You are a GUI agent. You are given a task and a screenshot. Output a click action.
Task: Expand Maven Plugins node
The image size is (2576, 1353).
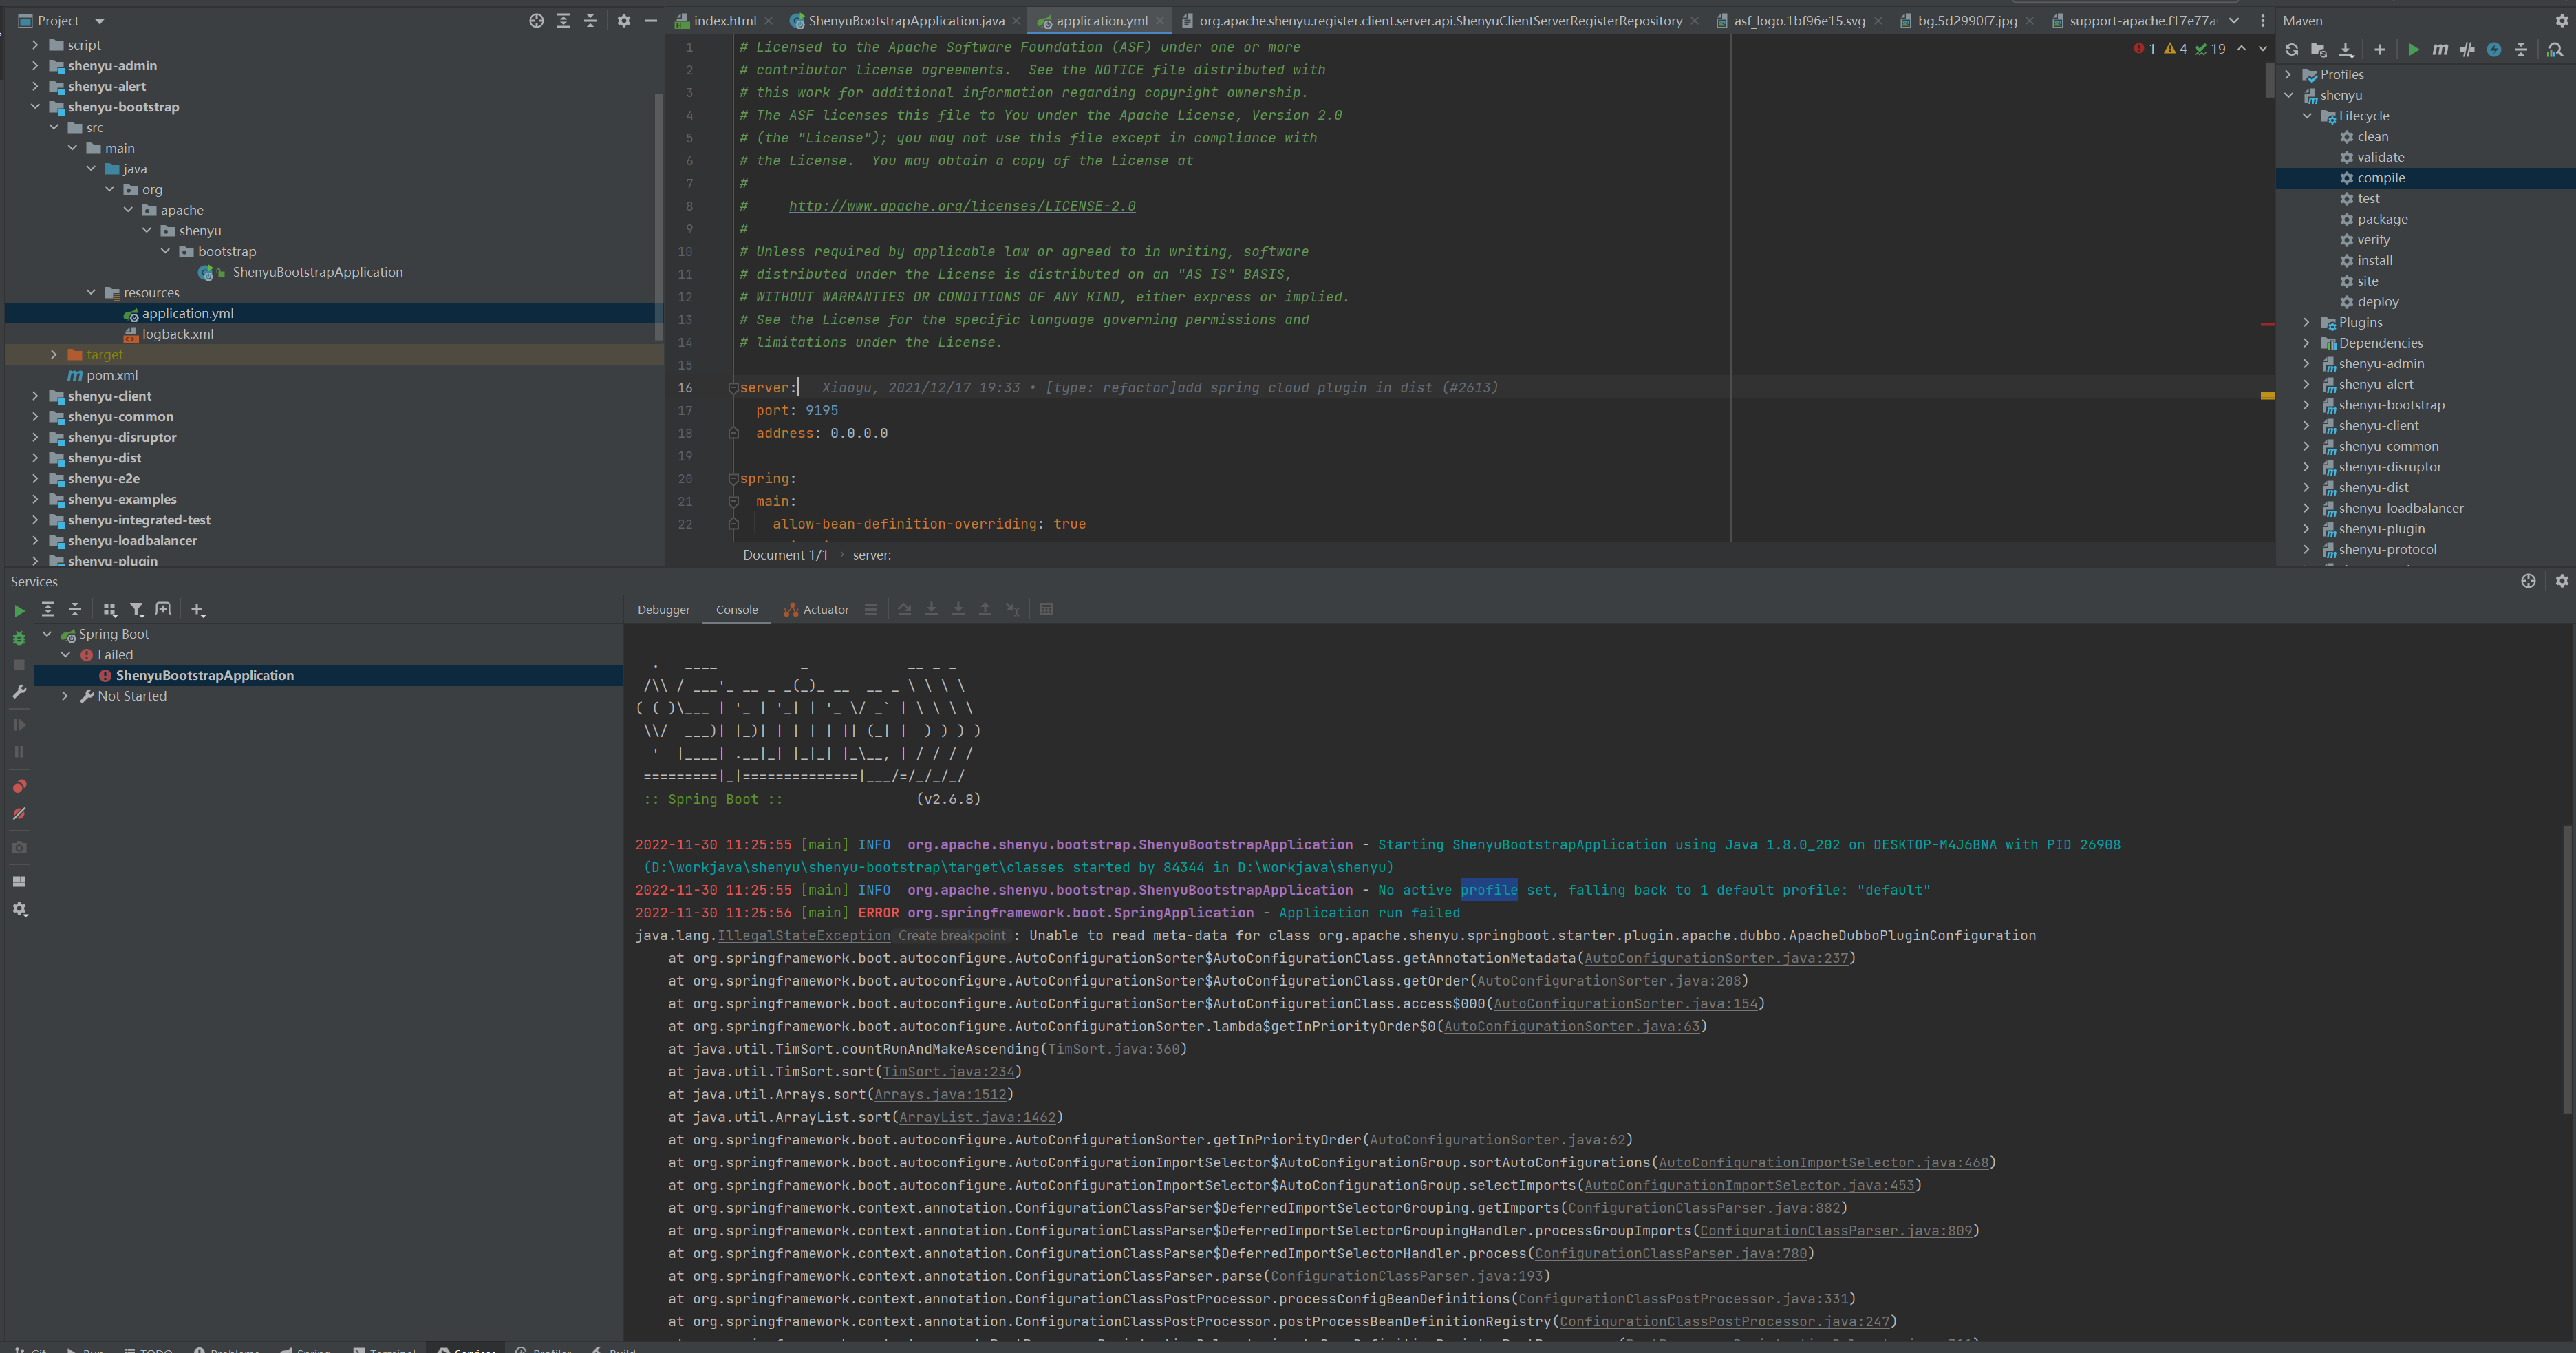2306,322
